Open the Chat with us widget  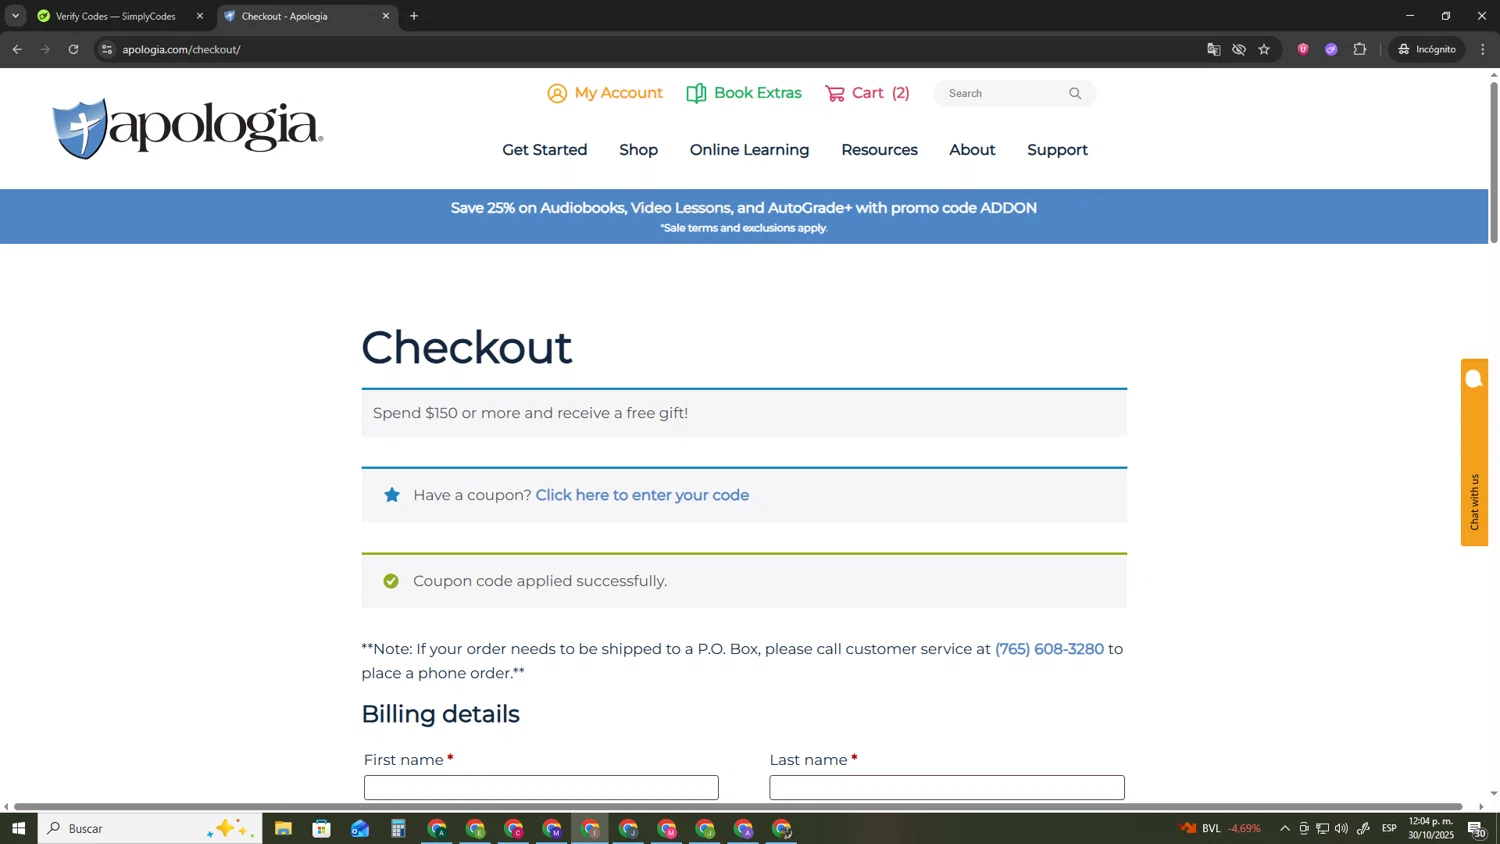(x=1474, y=452)
